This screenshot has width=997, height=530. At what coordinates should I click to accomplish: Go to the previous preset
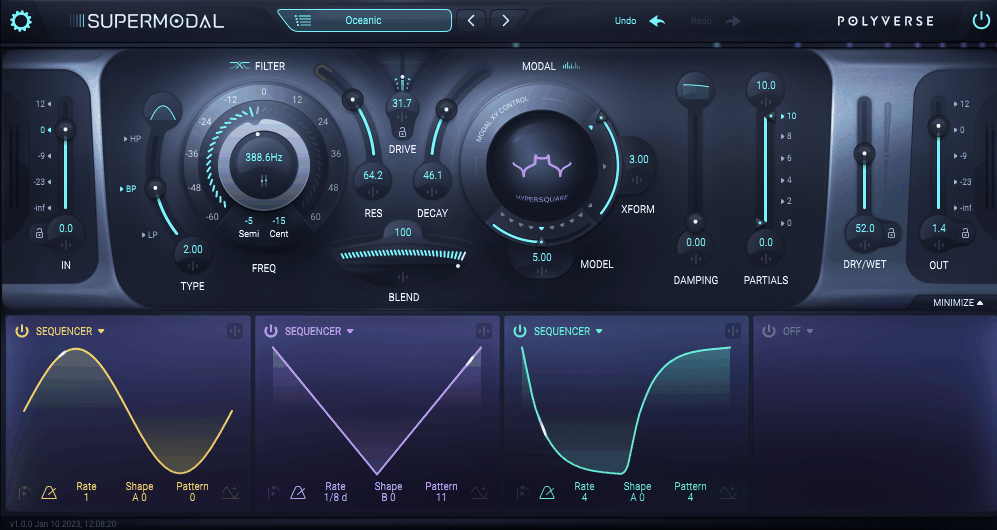pos(472,20)
